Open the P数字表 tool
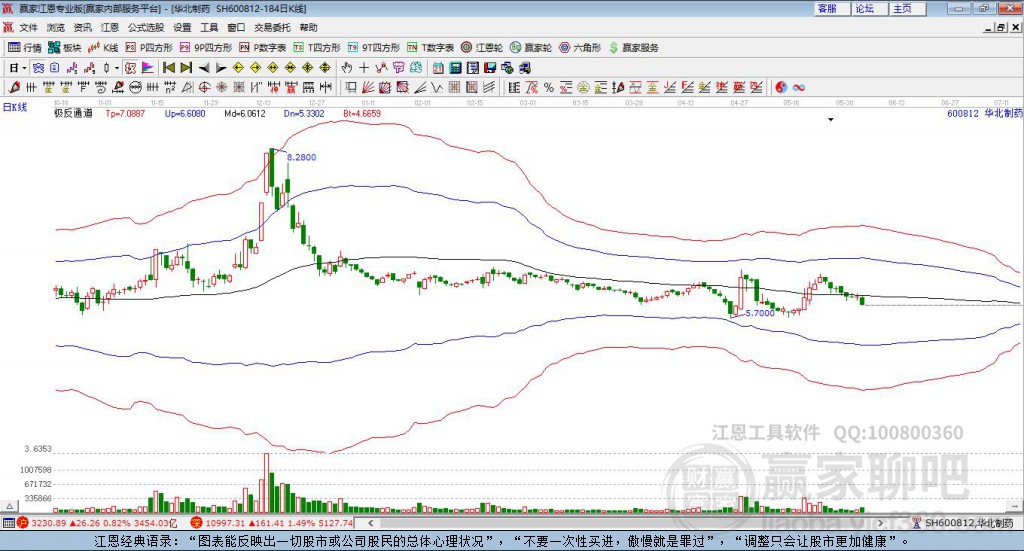Image resolution: width=1024 pixels, height=551 pixels. coord(263,48)
